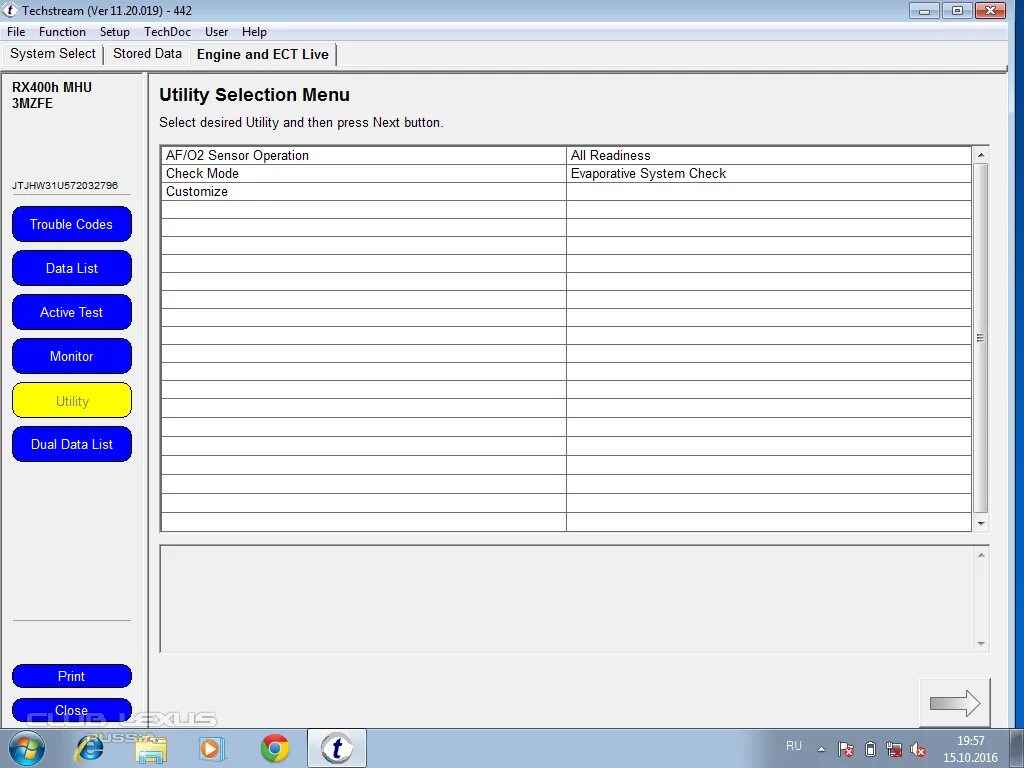Click the Monitor button
The height and width of the screenshot is (768, 1024).
pos(72,356)
